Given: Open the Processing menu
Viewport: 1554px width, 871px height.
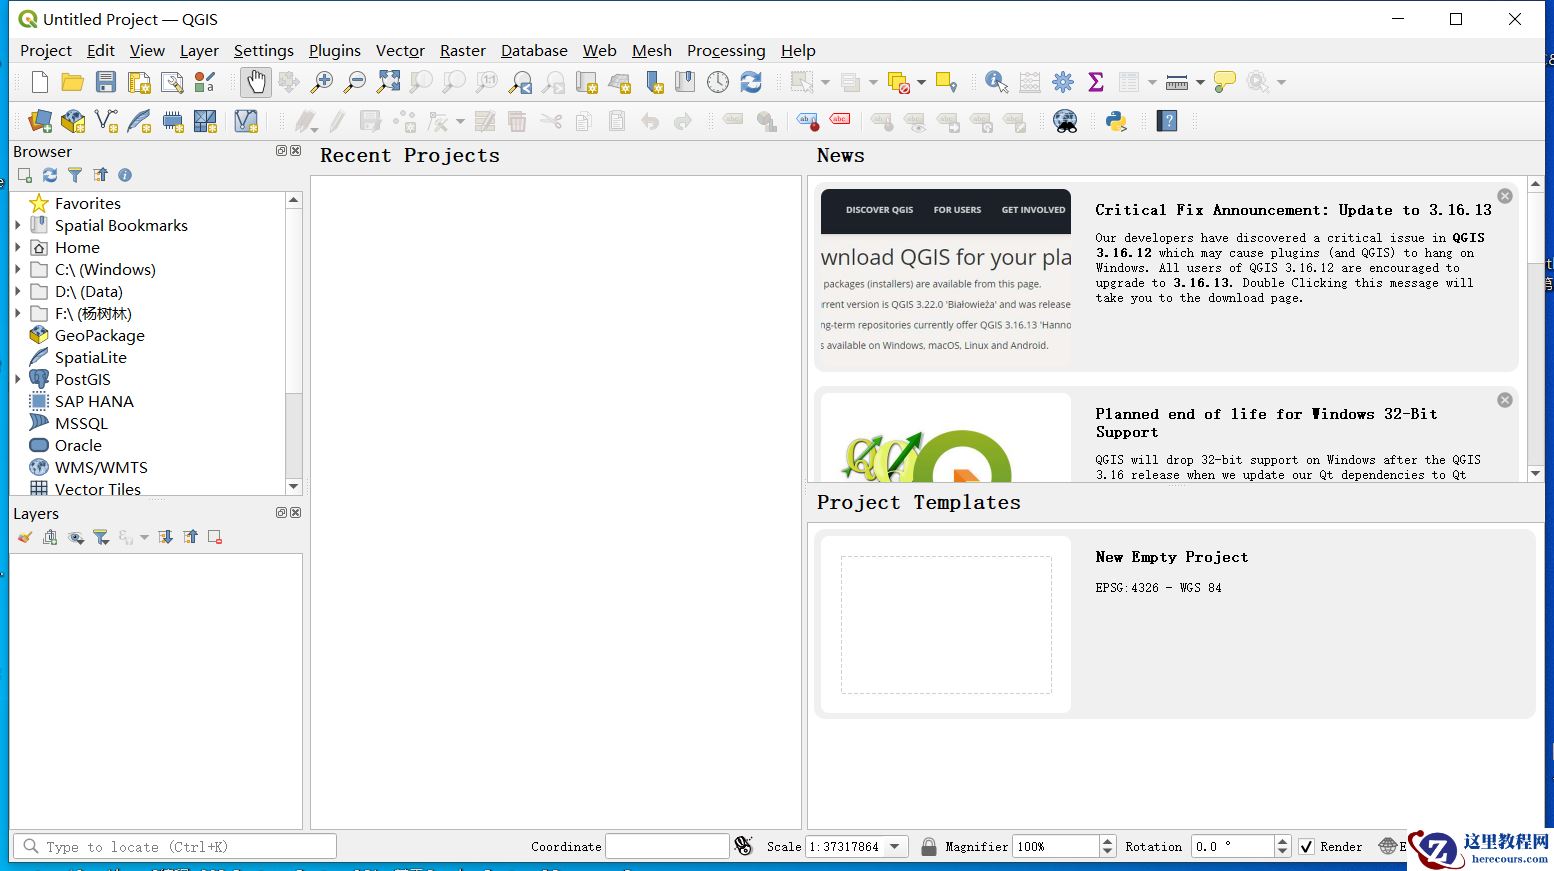Looking at the screenshot, I should (725, 50).
